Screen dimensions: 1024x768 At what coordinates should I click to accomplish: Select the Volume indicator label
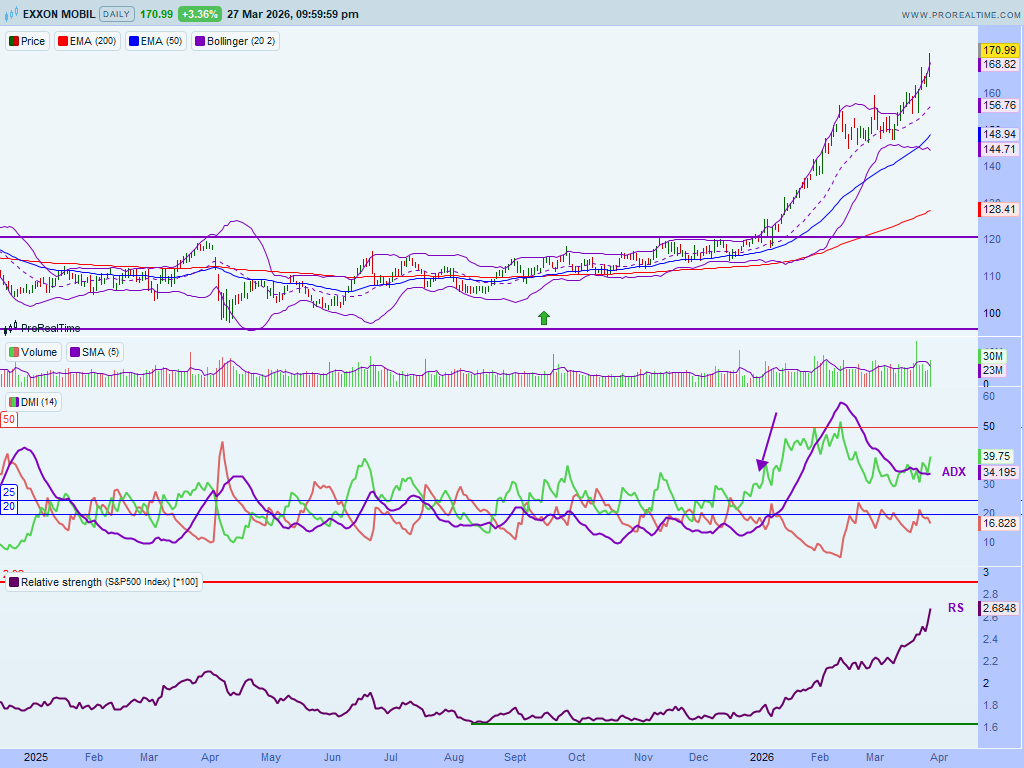(34, 352)
